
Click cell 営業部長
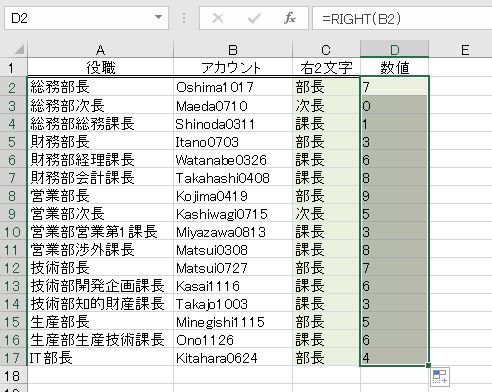100,196
